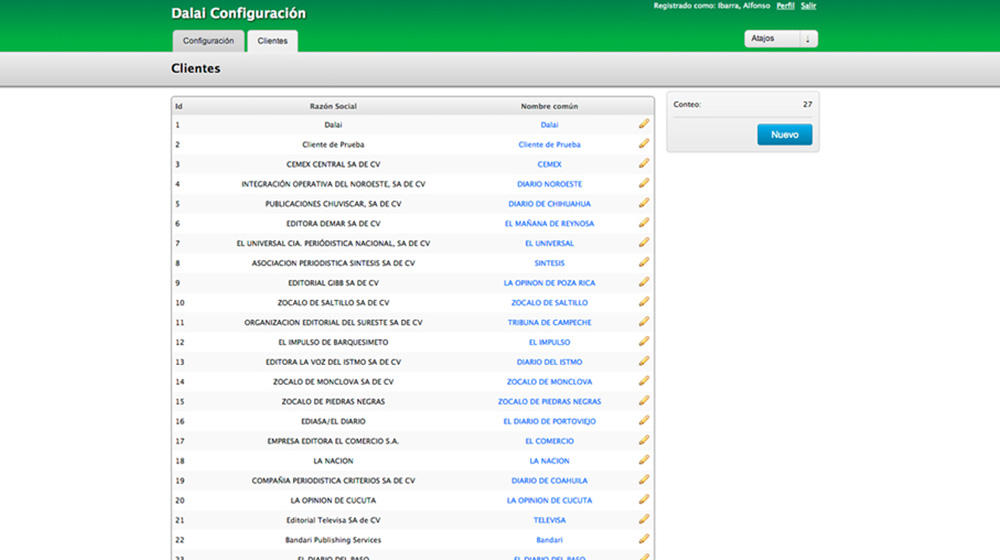The width and height of the screenshot is (1000, 560).
Task: Click the edit pencil for the Dalai row
Action: click(x=644, y=124)
